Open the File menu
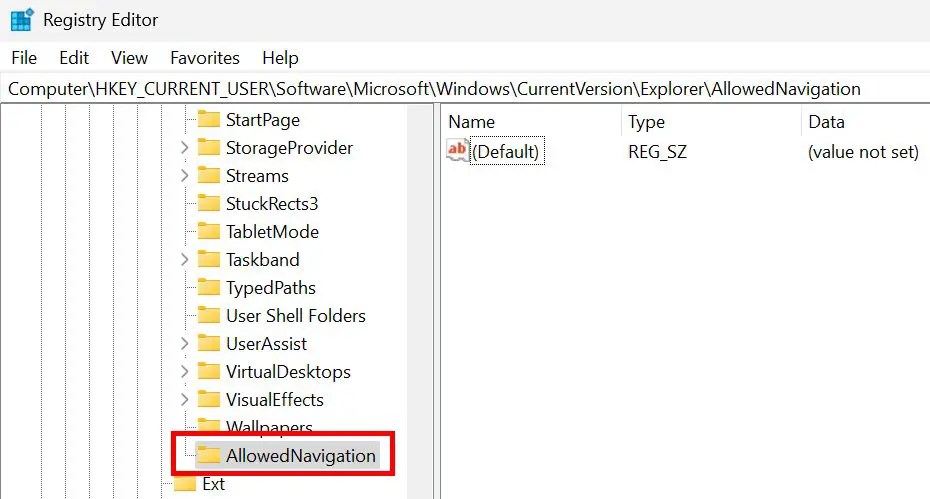This screenshot has height=499, width=930. (x=24, y=58)
